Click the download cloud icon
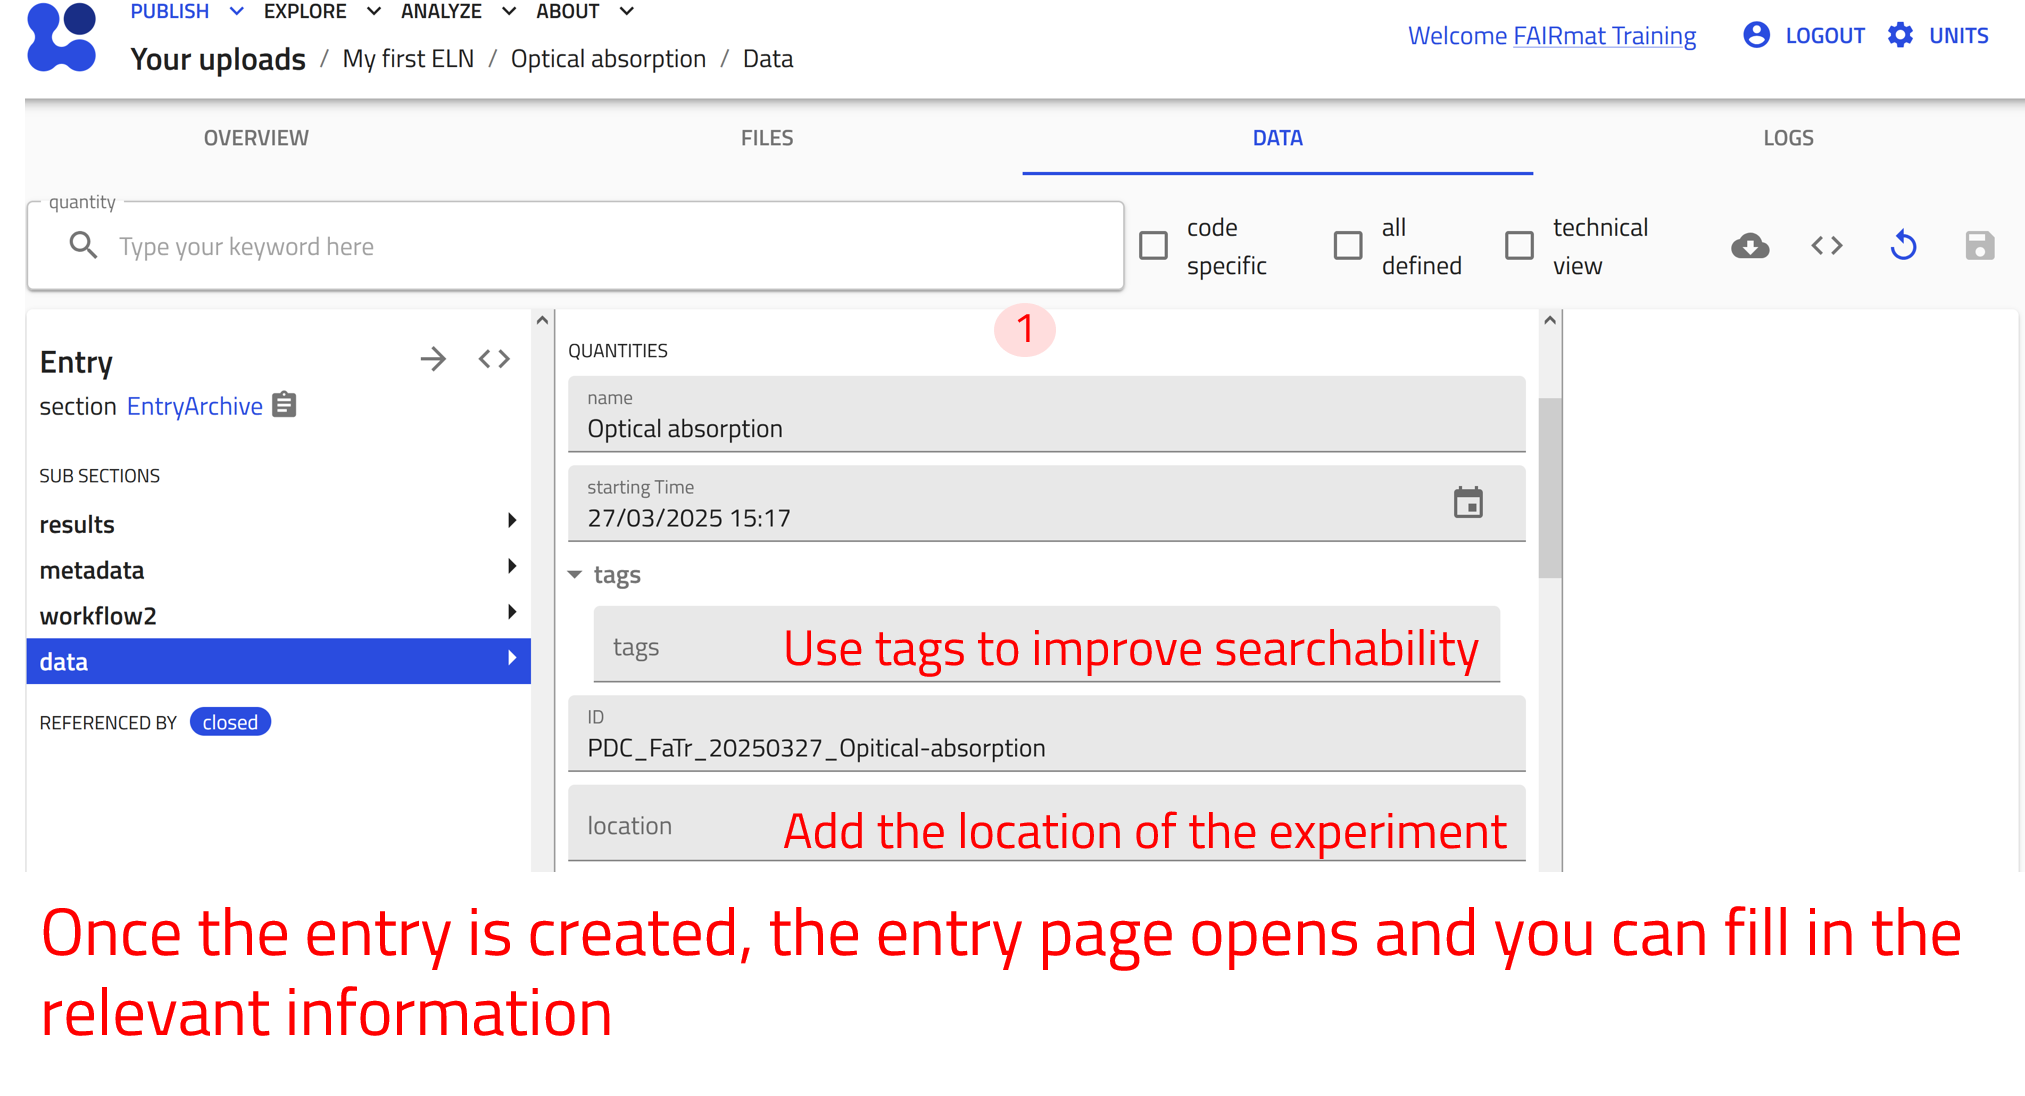Screen dimensions: 2025x1096 coord(1750,246)
